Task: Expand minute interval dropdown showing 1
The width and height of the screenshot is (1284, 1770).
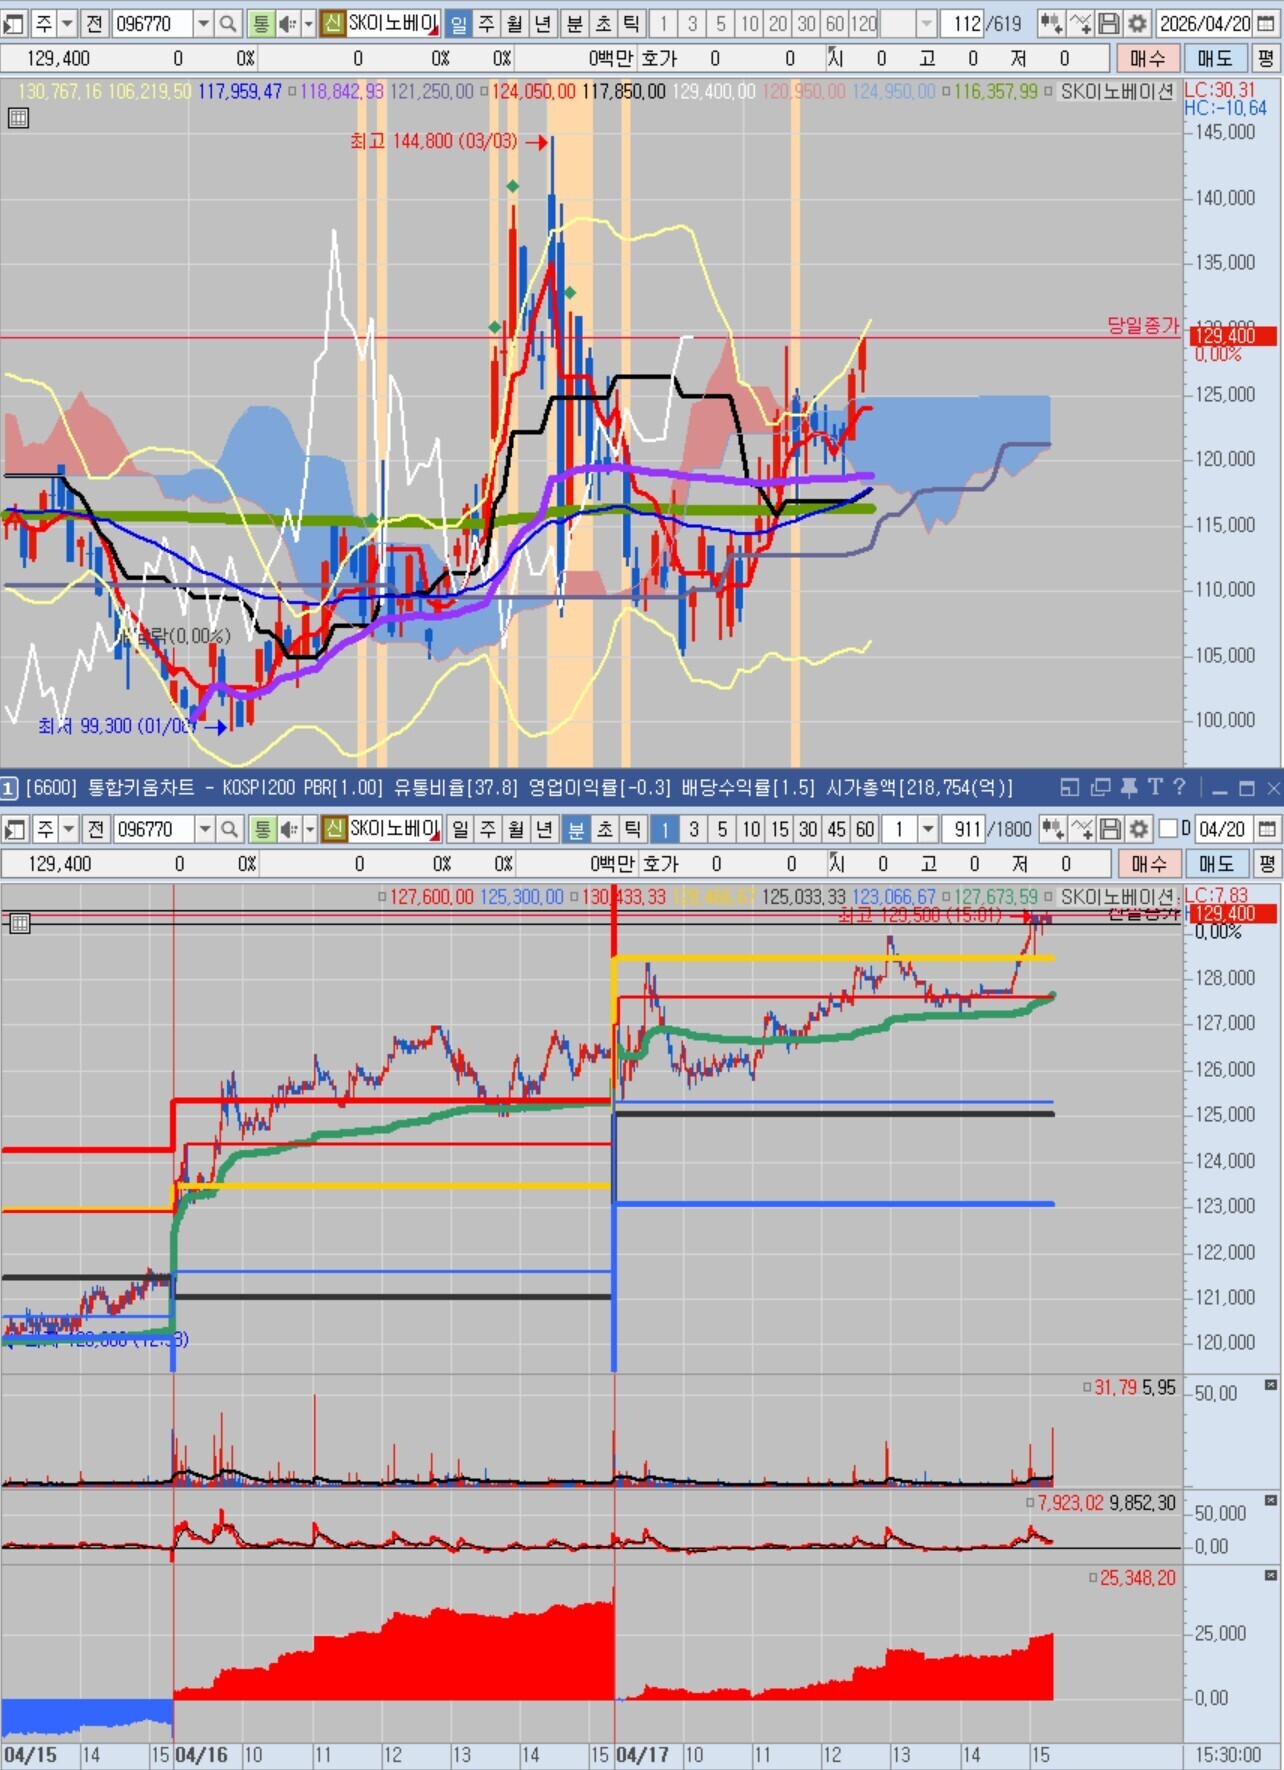Action: click(x=928, y=829)
